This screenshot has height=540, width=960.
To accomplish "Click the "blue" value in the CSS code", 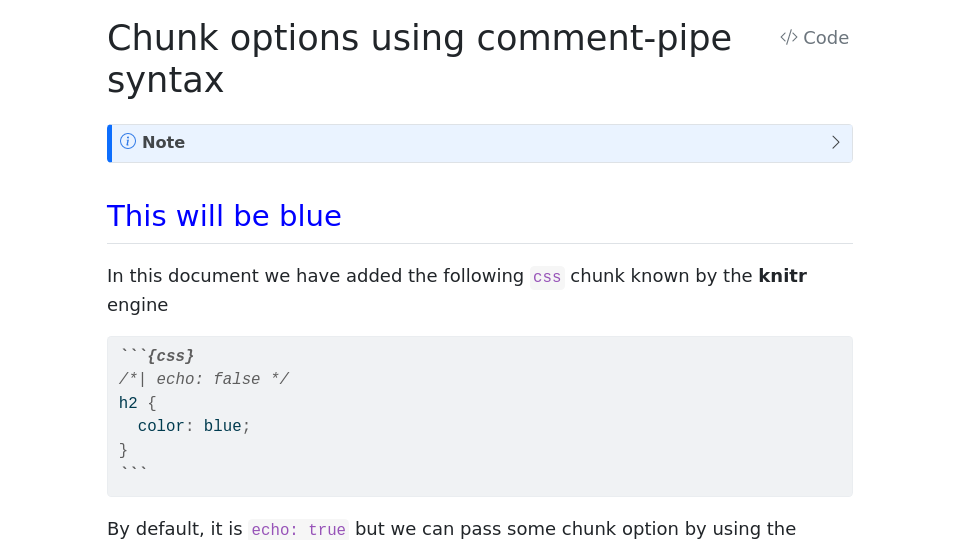I will click(x=222, y=427).
